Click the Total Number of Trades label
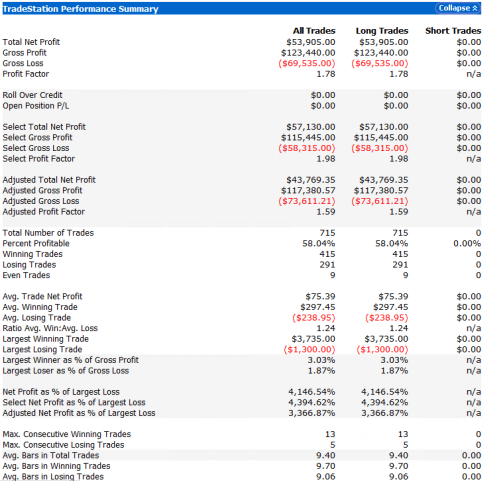The height and width of the screenshot is (481, 494). point(48,233)
